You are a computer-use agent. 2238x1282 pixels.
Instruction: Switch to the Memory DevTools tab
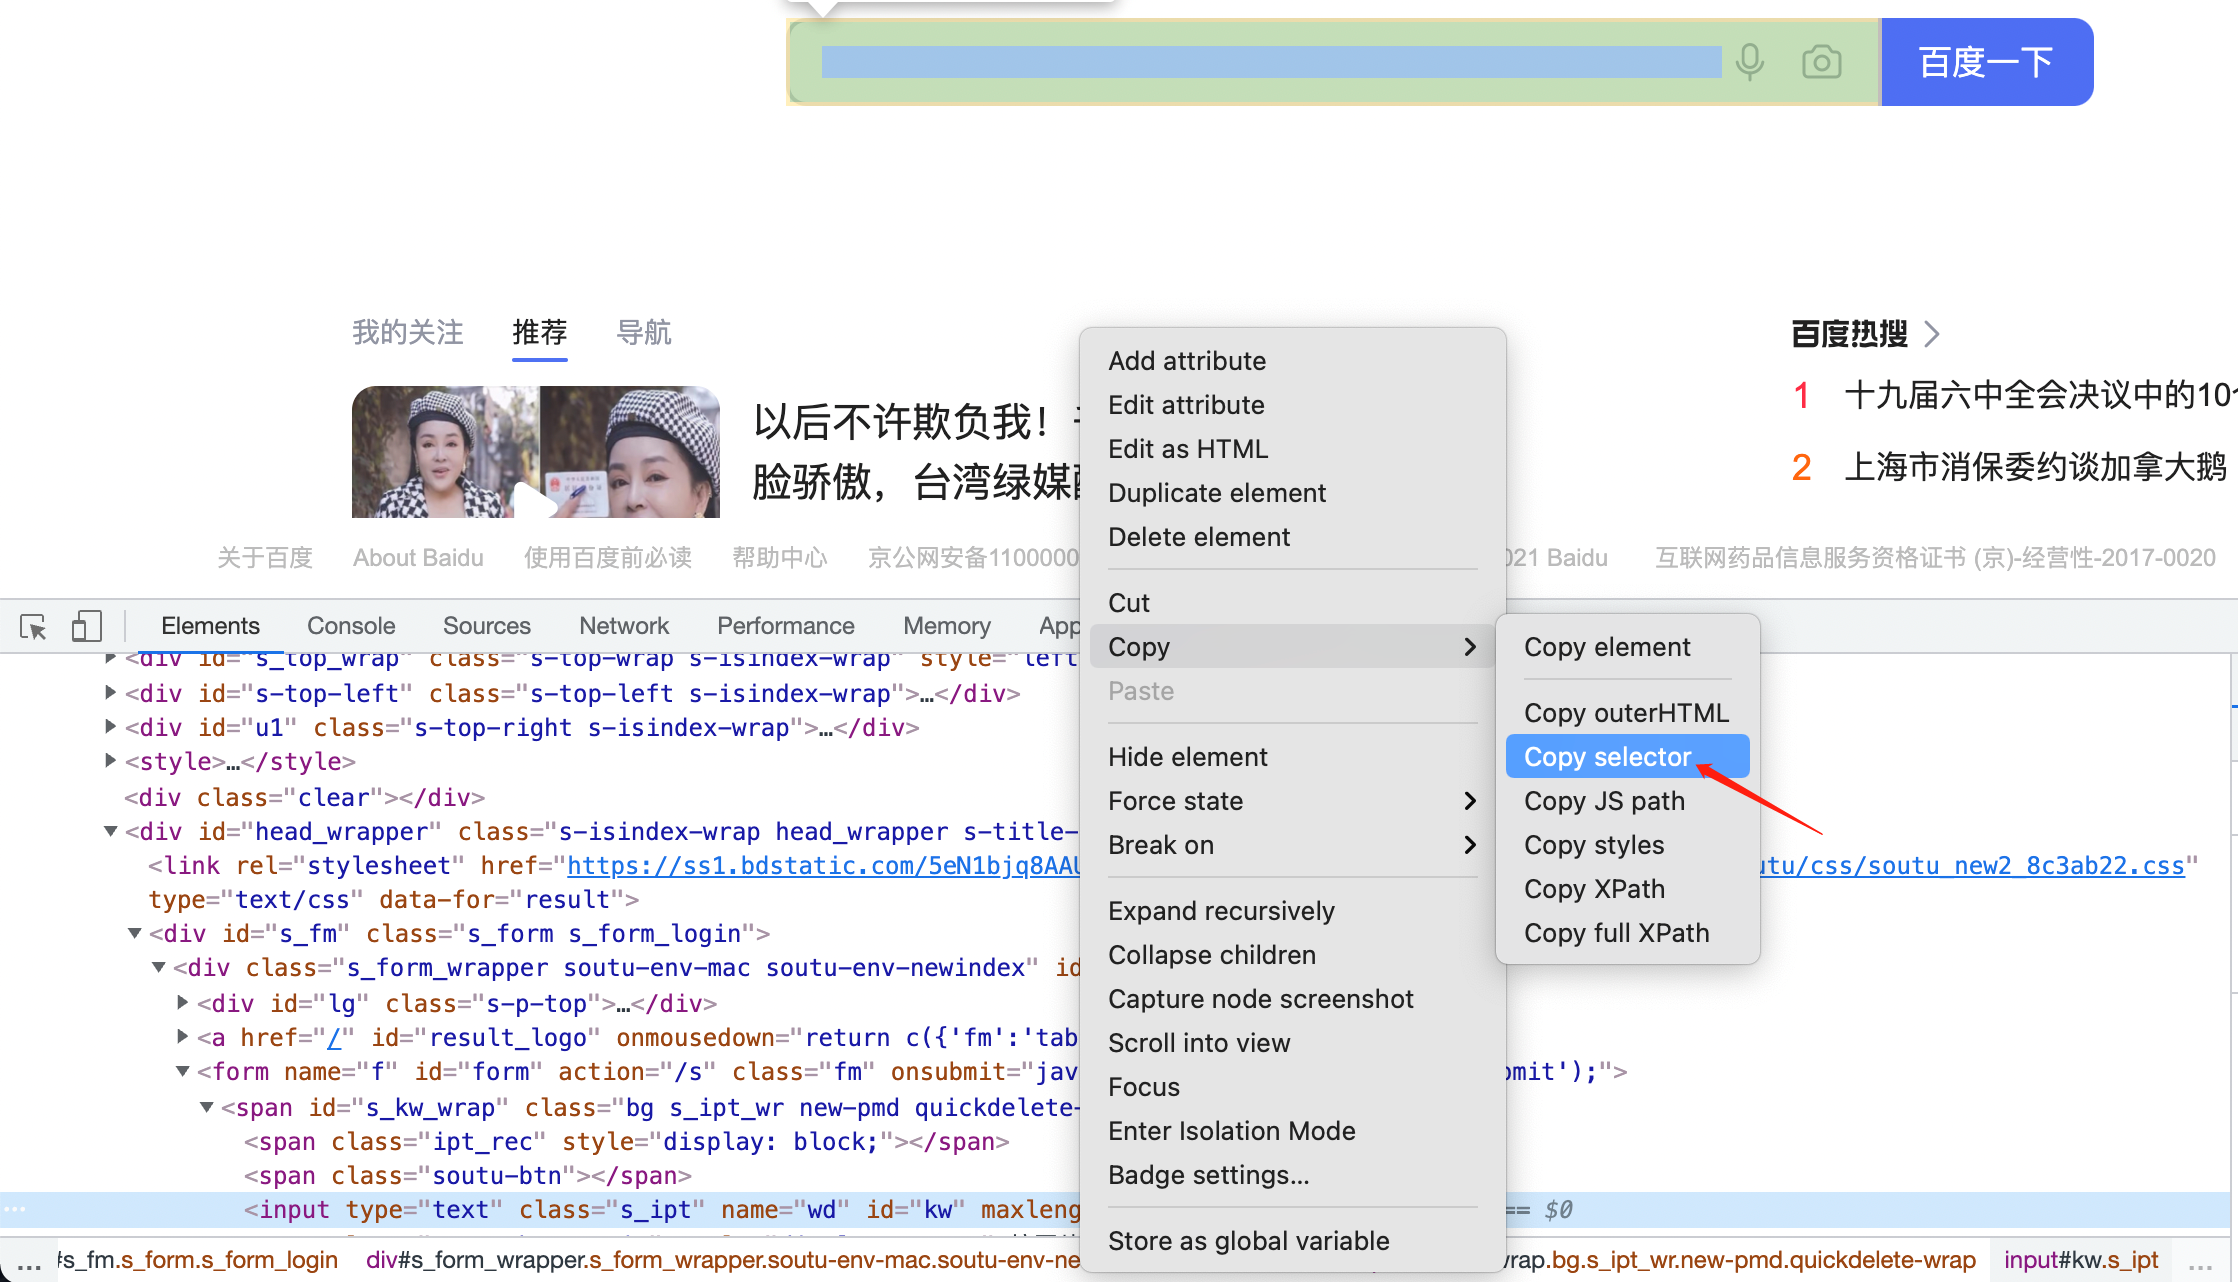click(947, 626)
